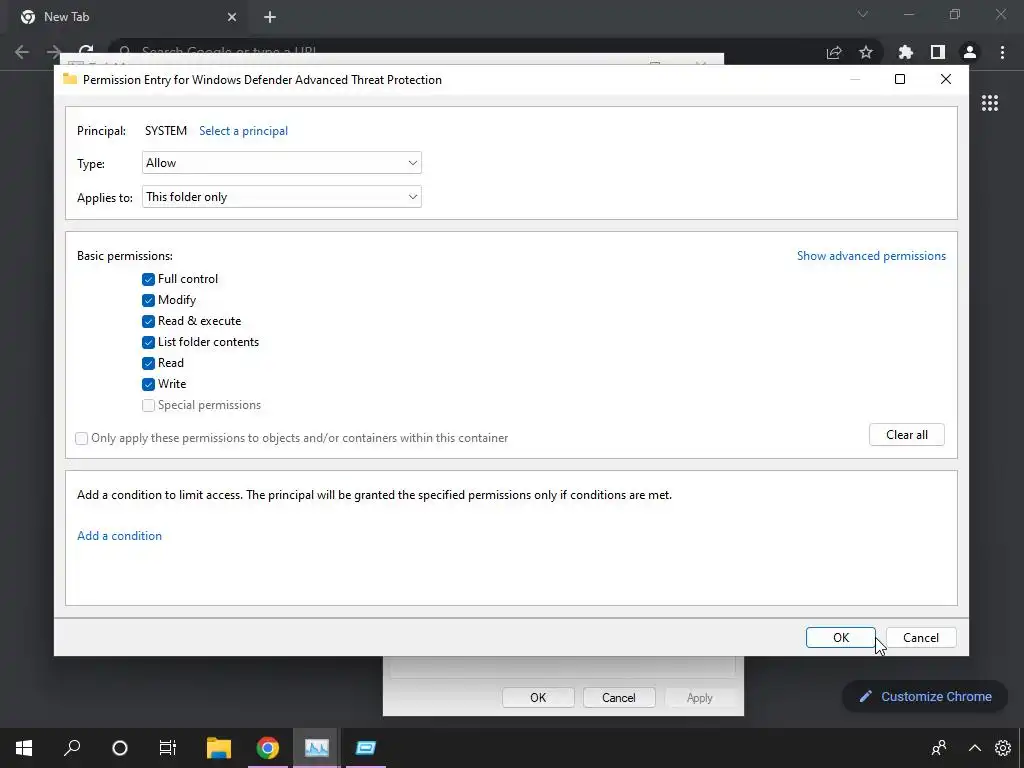Expand hidden system tray icons chevron
The width and height of the screenshot is (1024, 768).
[974, 748]
